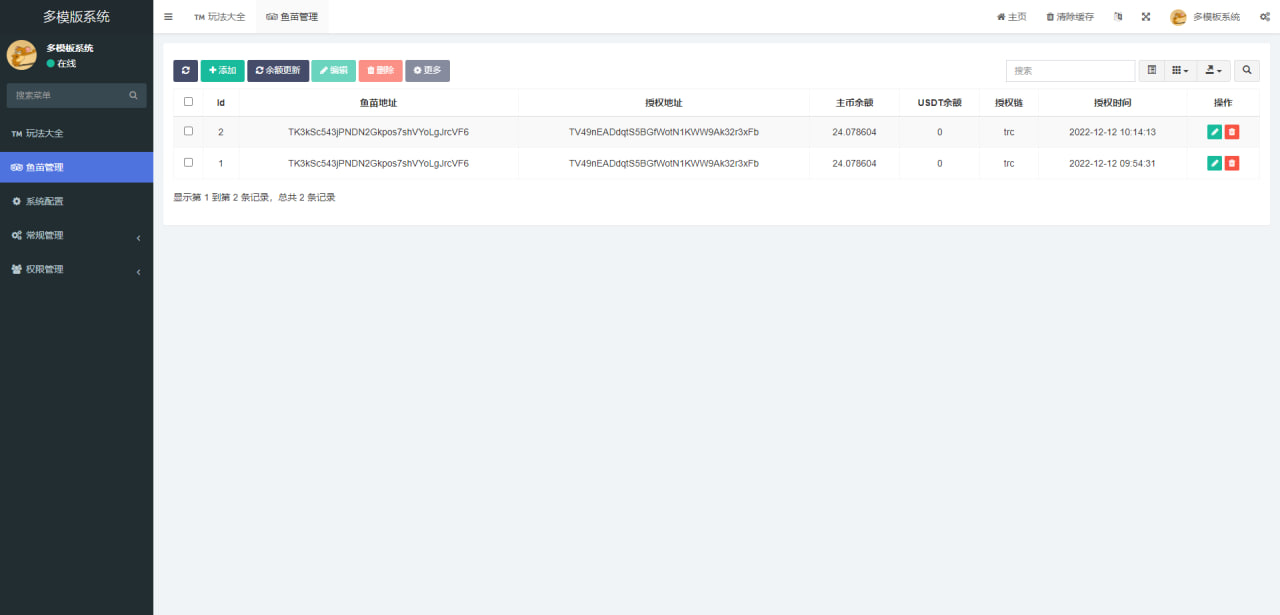Click the green edit pencil for row Id 2
Image resolution: width=1280 pixels, height=615 pixels.
coord(1214,132)
